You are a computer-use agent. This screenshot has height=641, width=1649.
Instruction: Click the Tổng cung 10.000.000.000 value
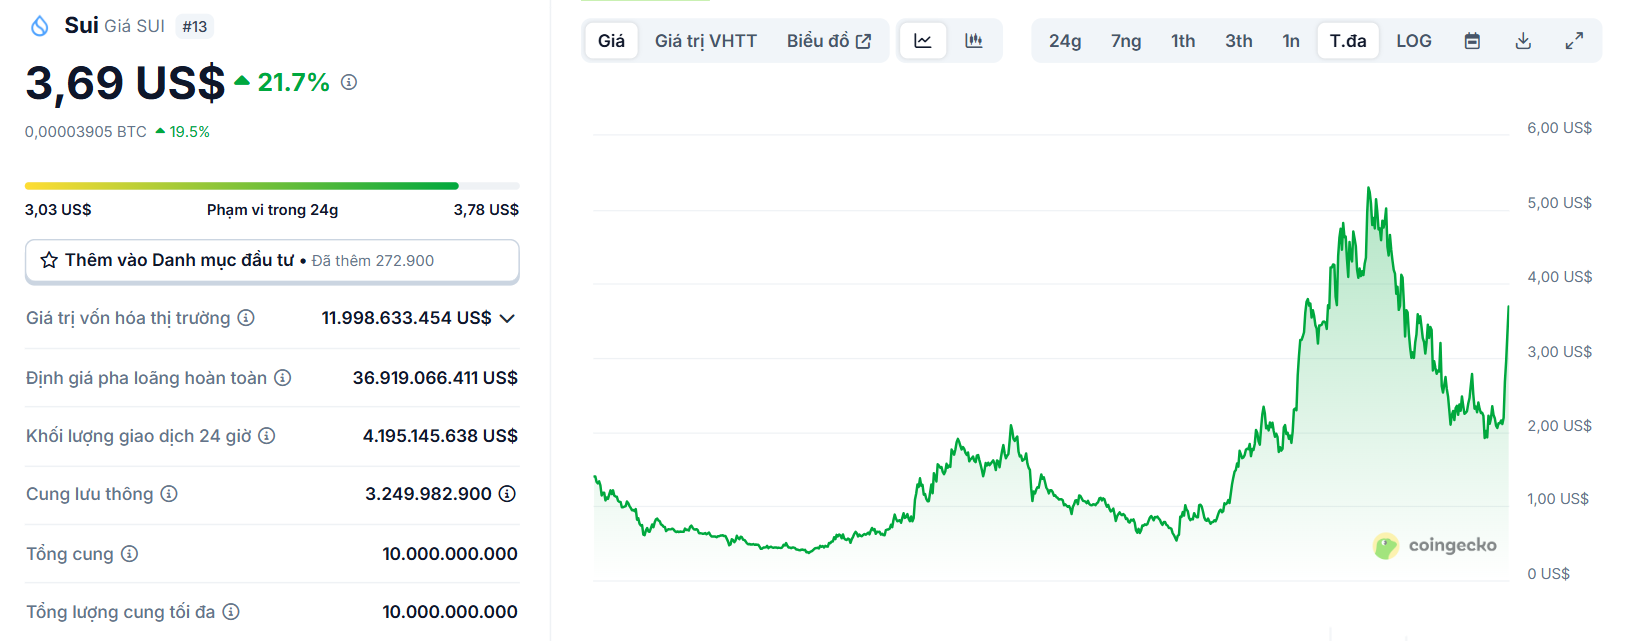click(x=450, y=554)
